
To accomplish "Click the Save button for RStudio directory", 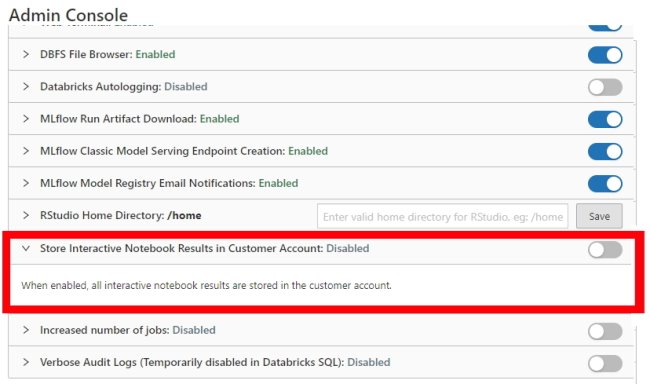I will (599, 216).
